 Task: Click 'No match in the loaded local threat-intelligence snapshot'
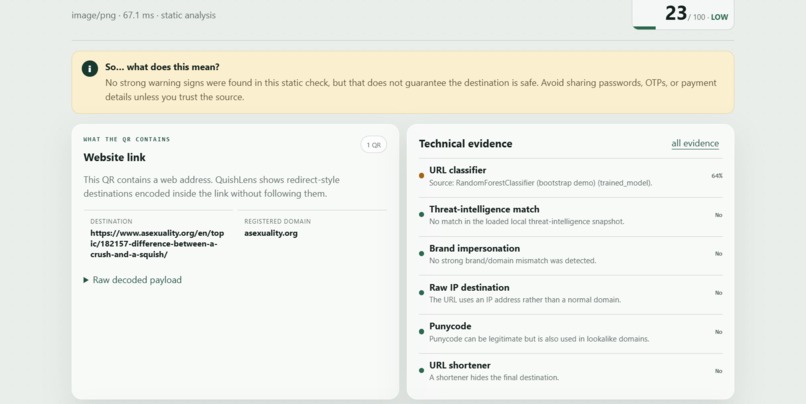(527, 222)
